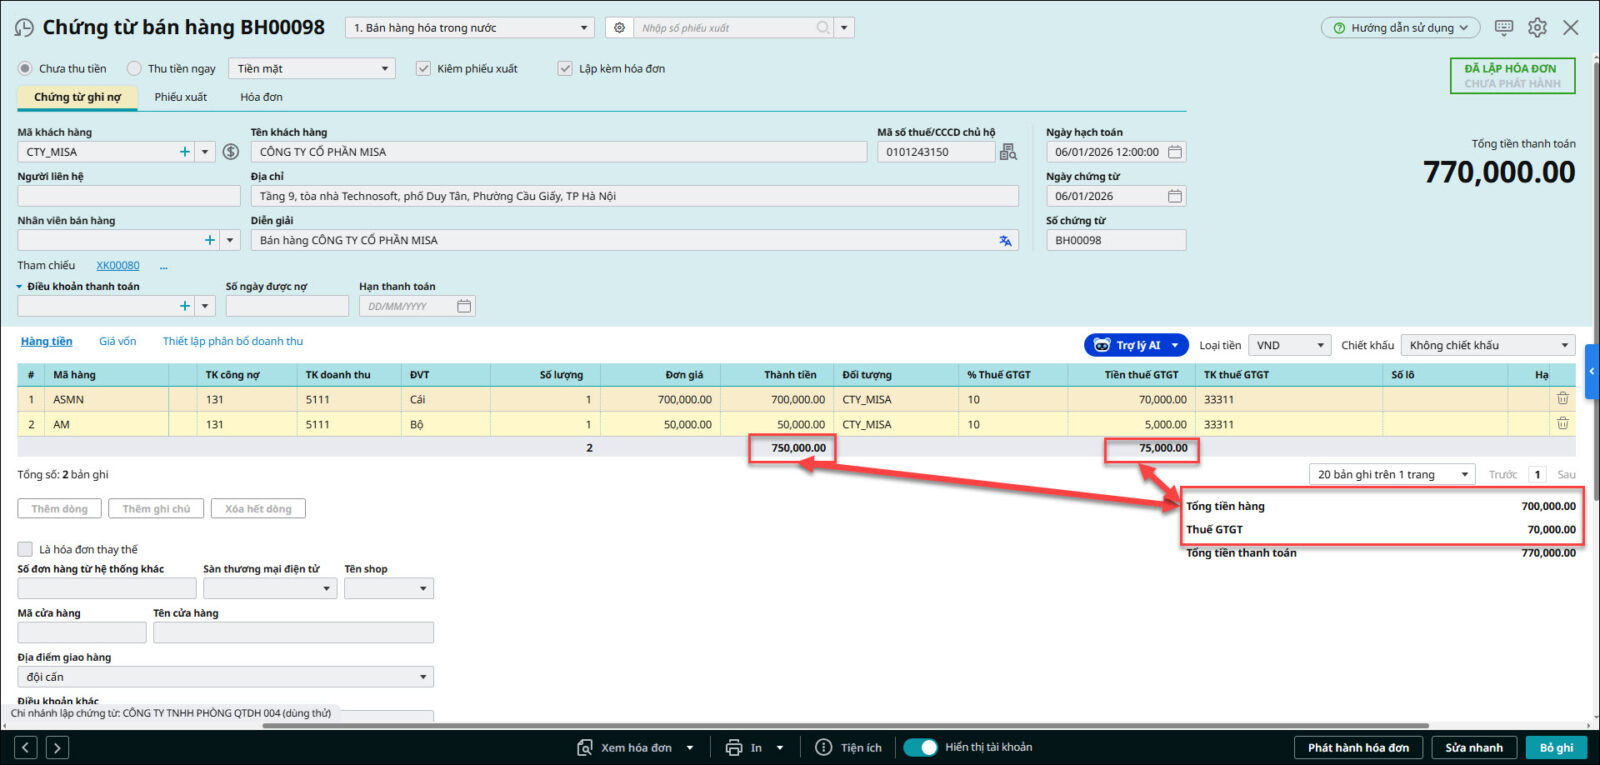
Task: Select the Thu tiền ngay radio button
Action: tap(135, 69)
